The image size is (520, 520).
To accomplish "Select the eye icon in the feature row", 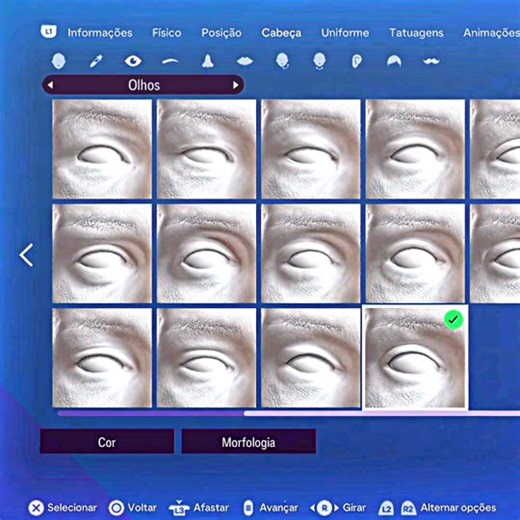I will click(x=133, y=61).
